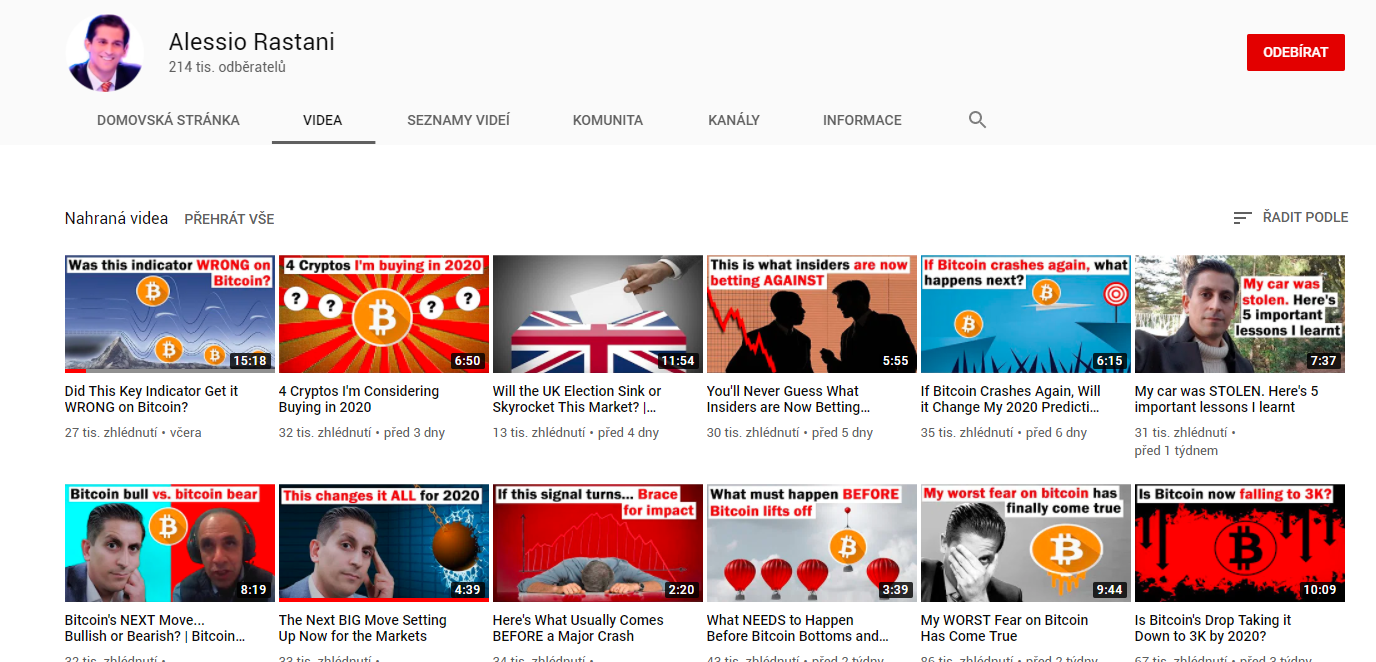1376x662 pixels.
Task: Open thumbnail 'If this signal turns... Brace for impact'
Action: click(x=598, y=543)
